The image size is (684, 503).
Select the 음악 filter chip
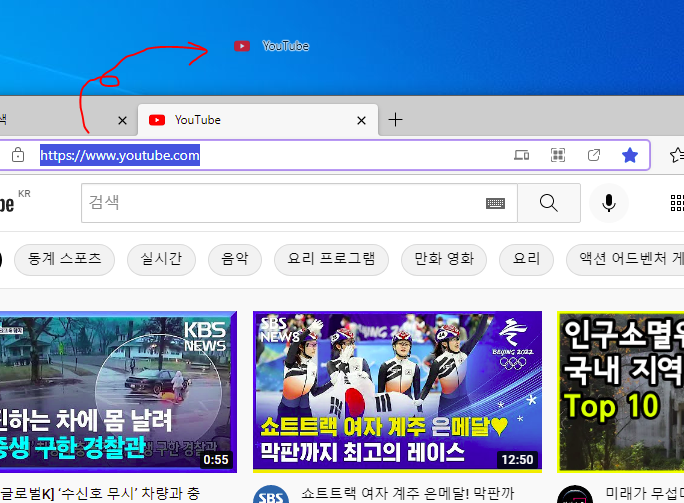[x=235, y=259]
